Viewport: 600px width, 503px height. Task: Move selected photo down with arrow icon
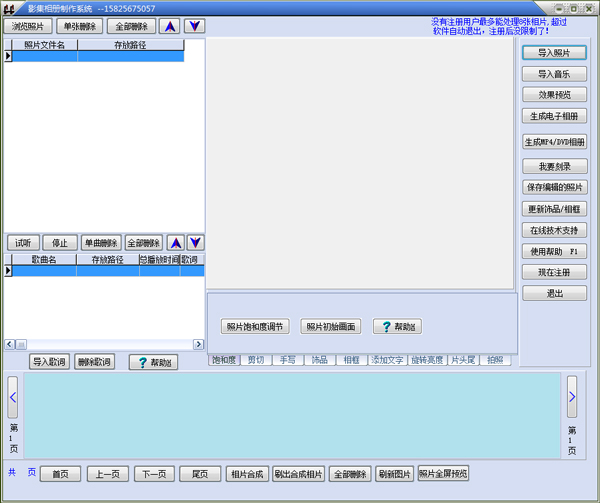[x=195, y=26]
